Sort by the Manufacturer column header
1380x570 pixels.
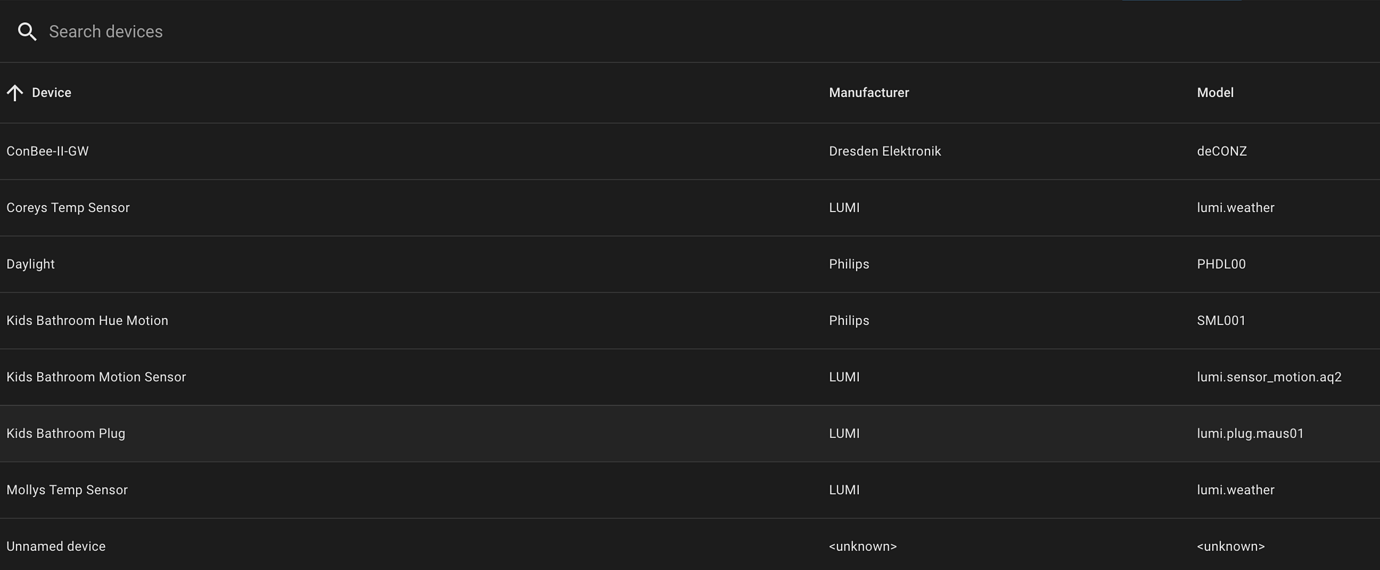point(868,93)
